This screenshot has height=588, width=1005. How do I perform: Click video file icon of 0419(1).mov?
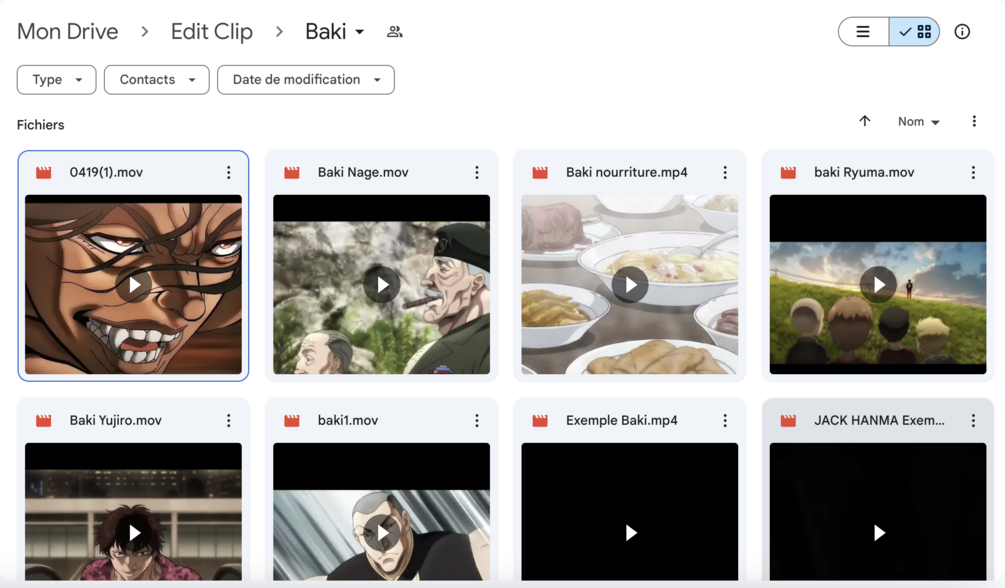(44, 172)
